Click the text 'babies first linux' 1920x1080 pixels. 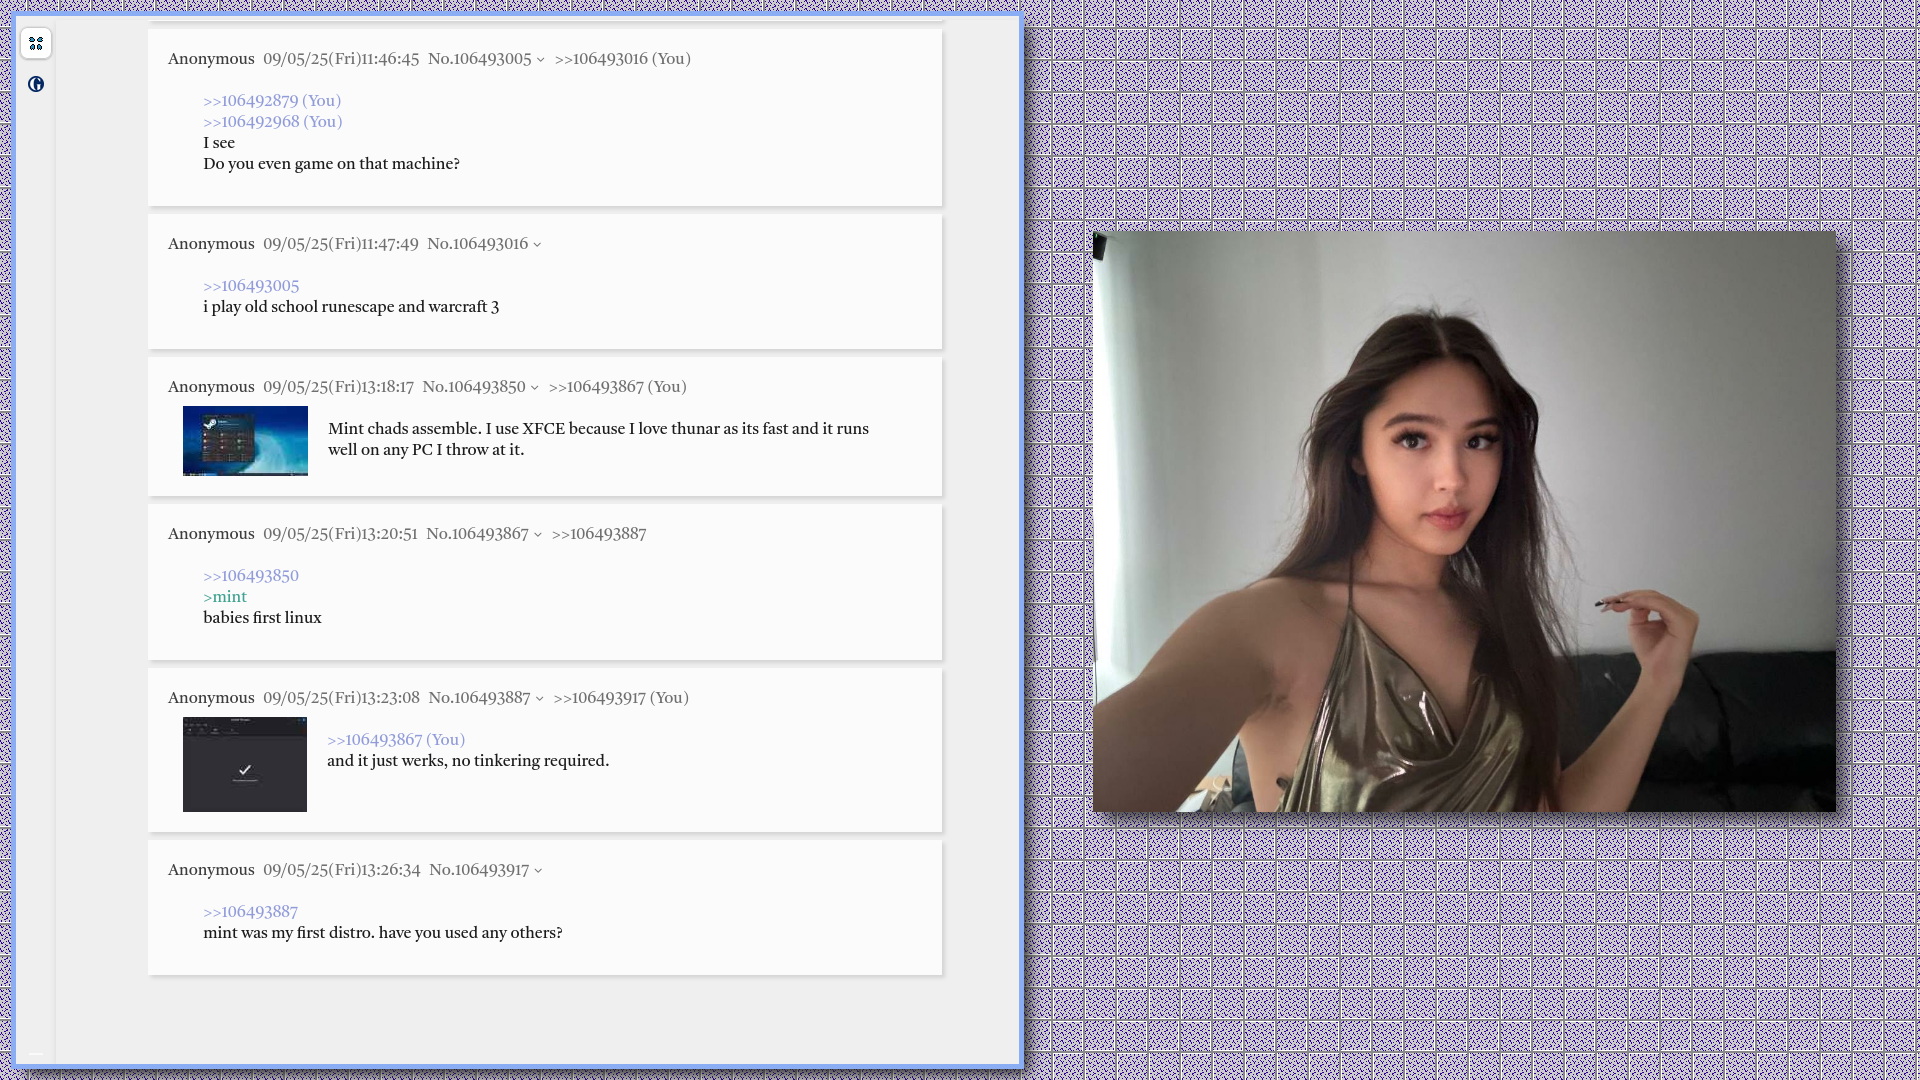(262, 618)
